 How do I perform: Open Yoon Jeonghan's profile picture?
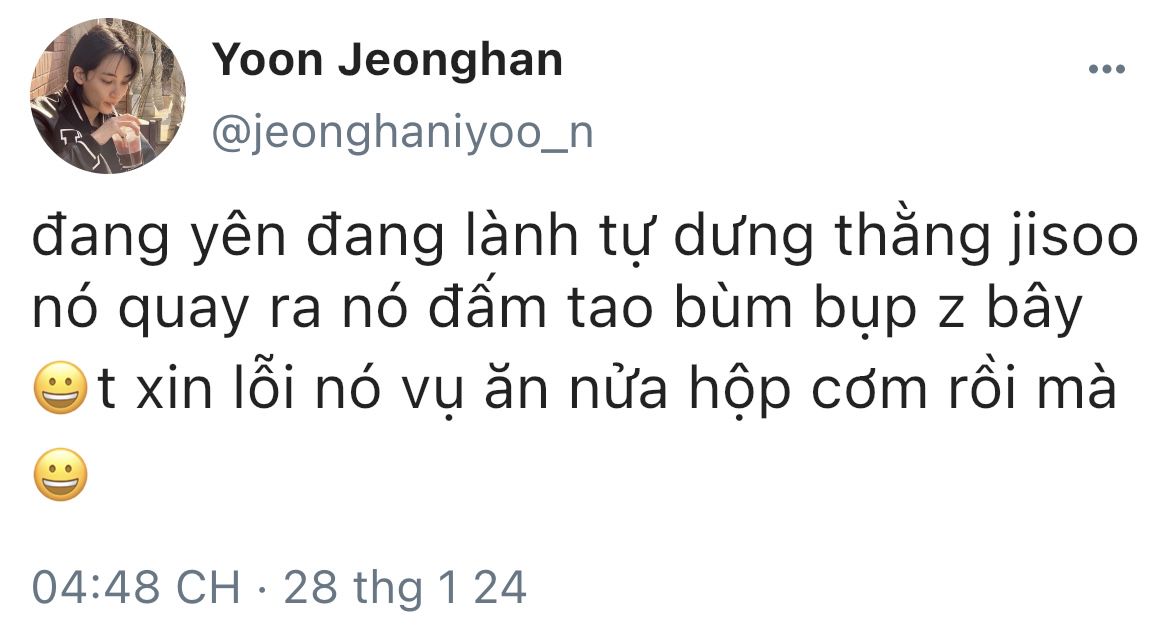click(107, 96)
